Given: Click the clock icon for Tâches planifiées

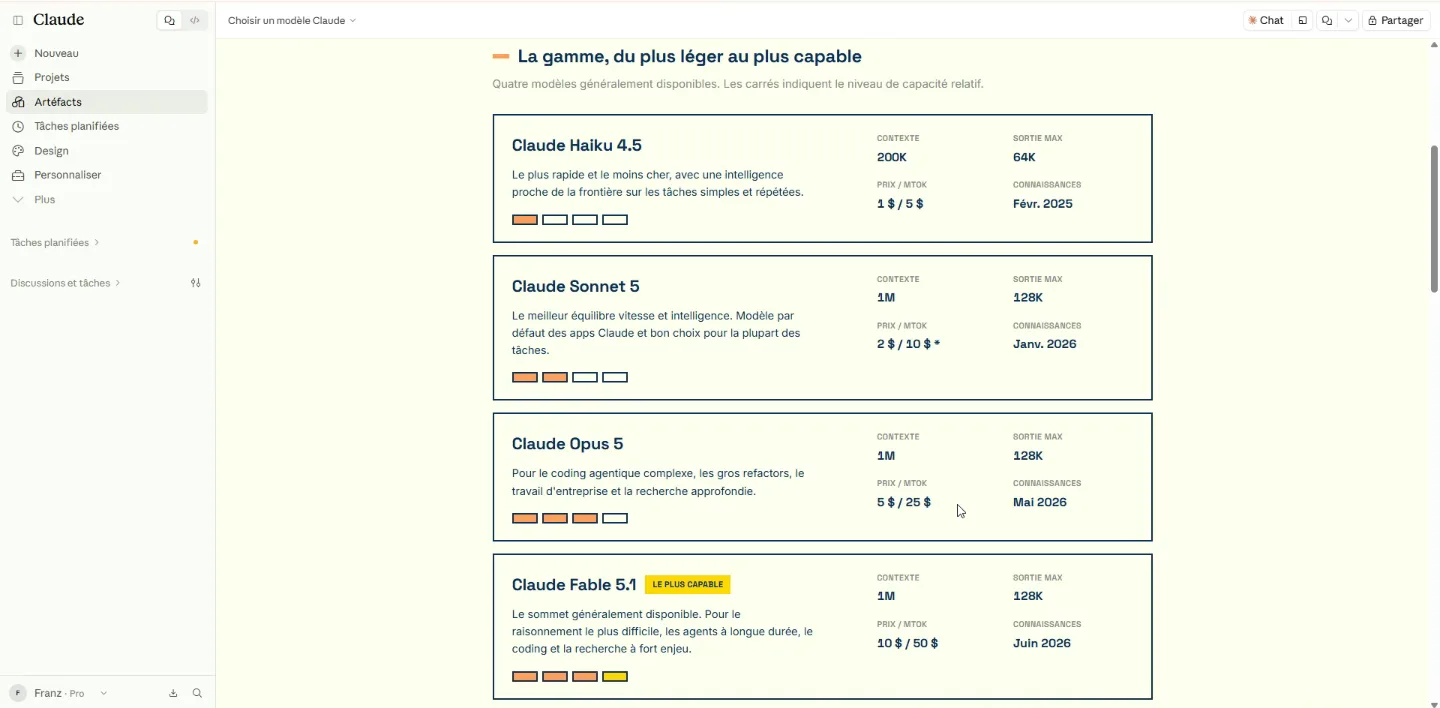Looking at the screenshot, I should [18, 126].
